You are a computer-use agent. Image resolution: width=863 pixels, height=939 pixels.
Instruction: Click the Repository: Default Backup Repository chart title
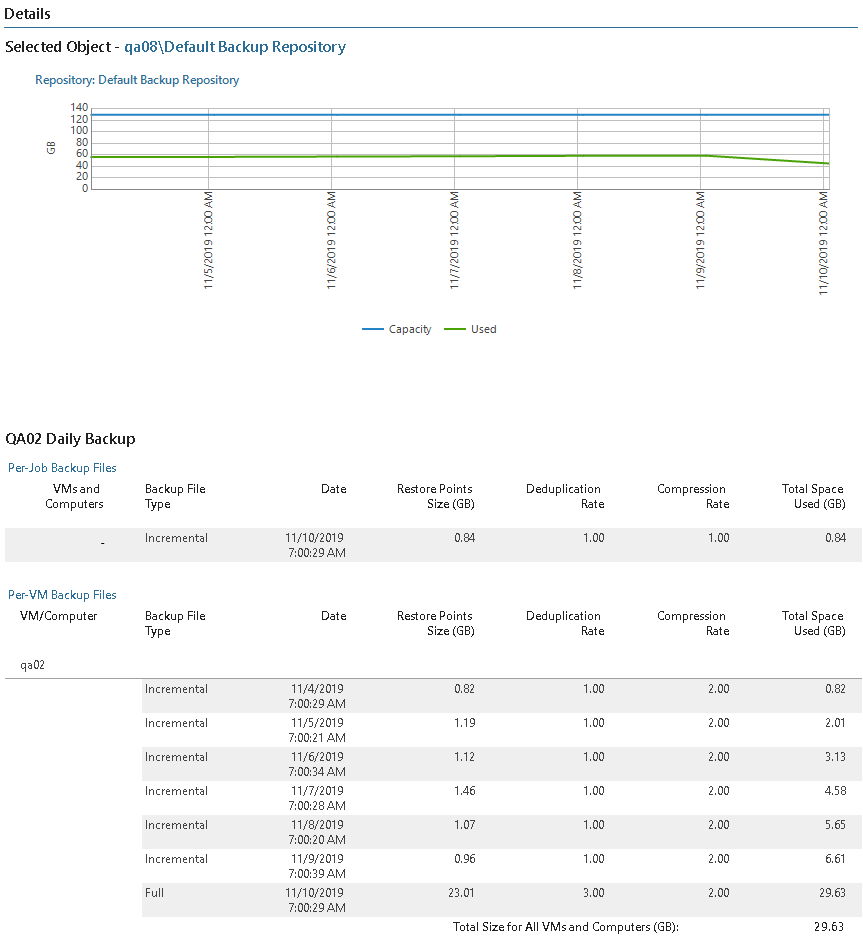pyautogui.click(x=137, y=80)
